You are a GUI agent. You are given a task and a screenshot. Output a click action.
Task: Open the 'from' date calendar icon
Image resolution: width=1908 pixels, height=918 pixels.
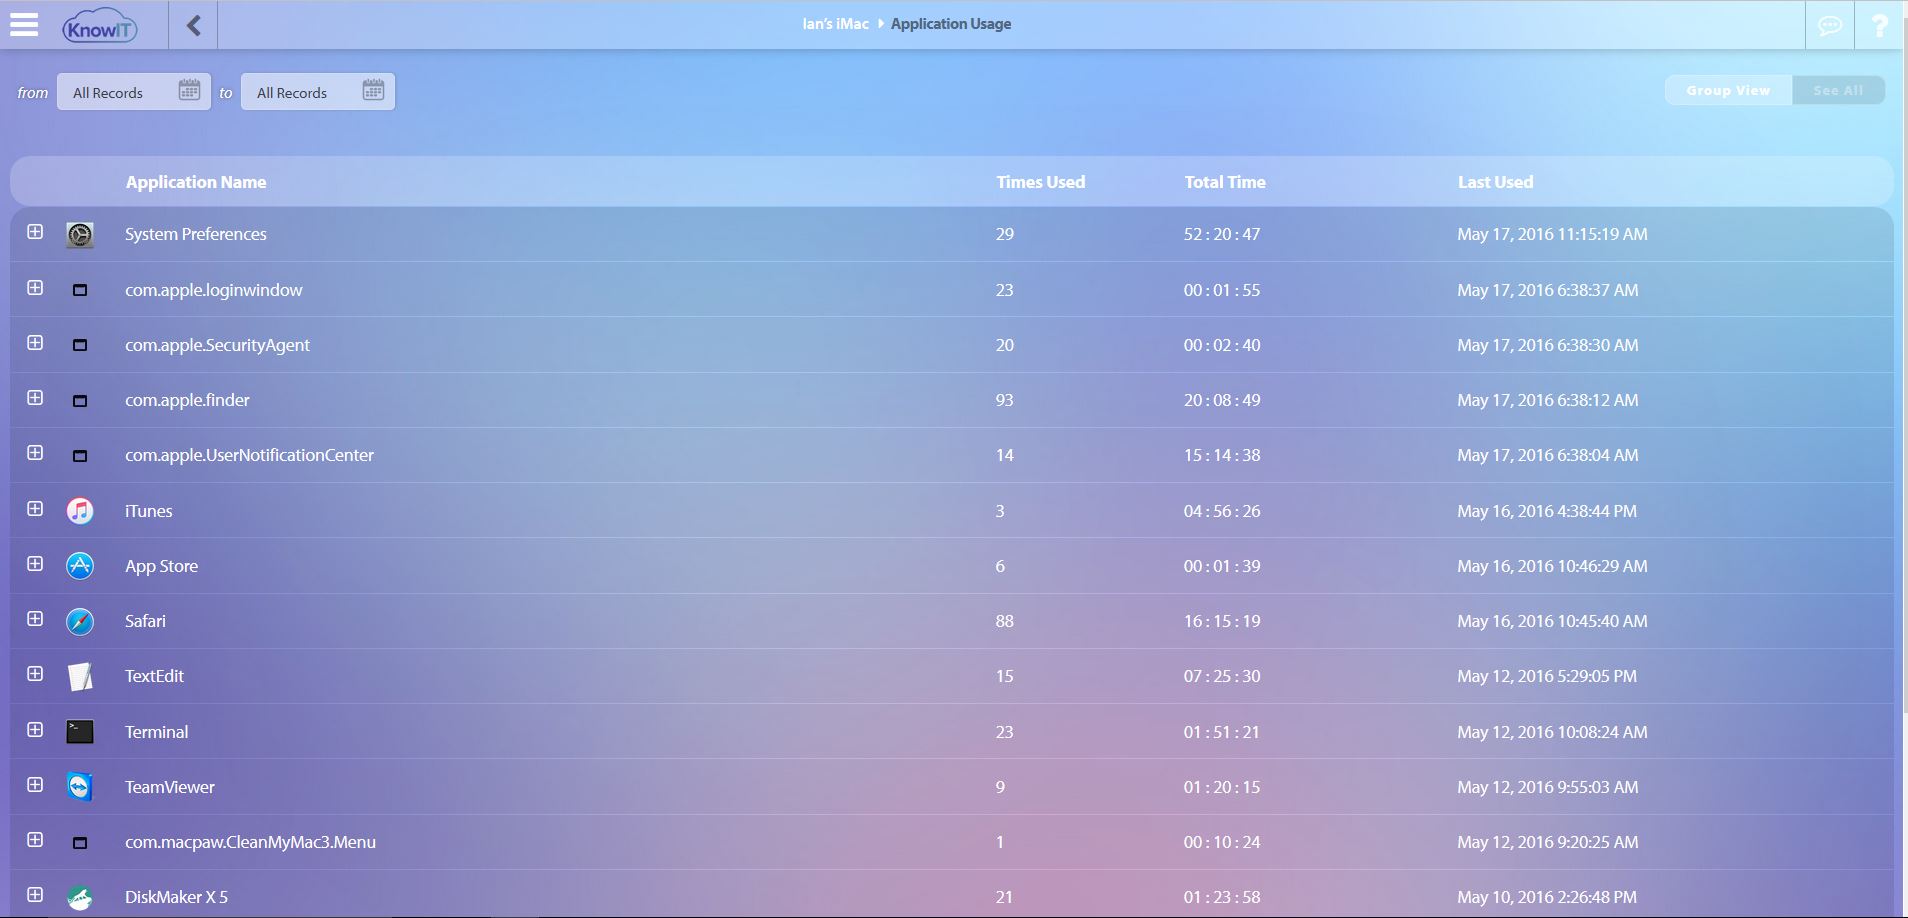pos(189,90)
